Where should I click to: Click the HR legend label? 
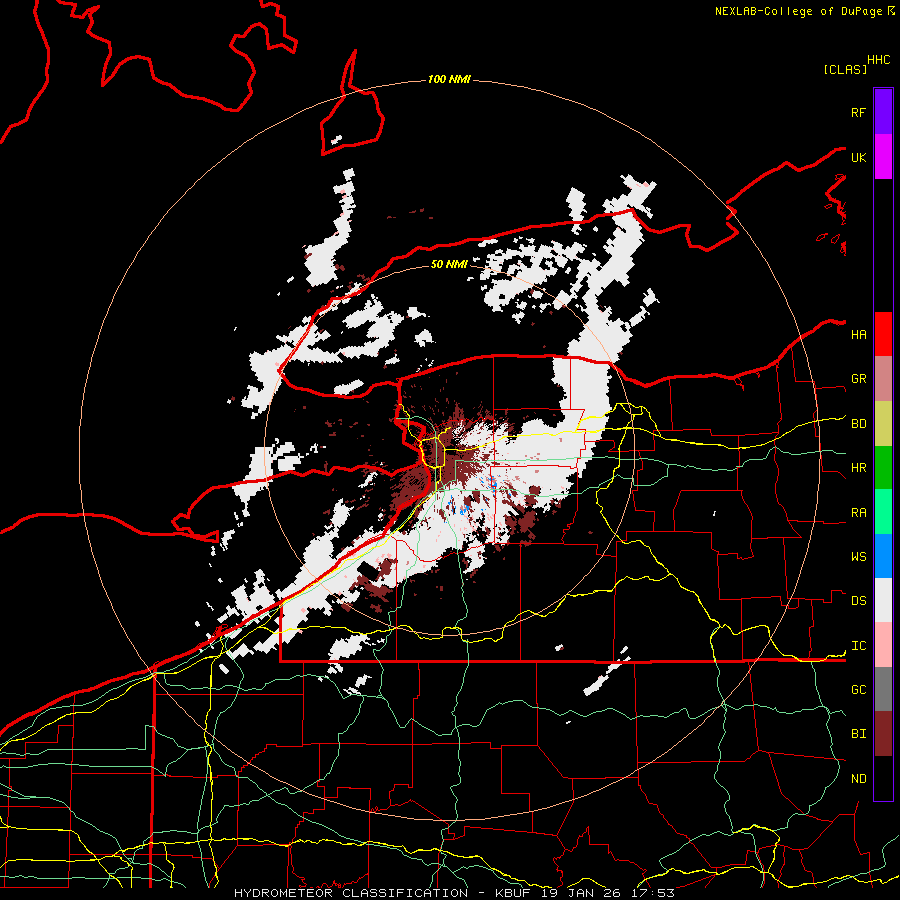click(x=858, y=468)
